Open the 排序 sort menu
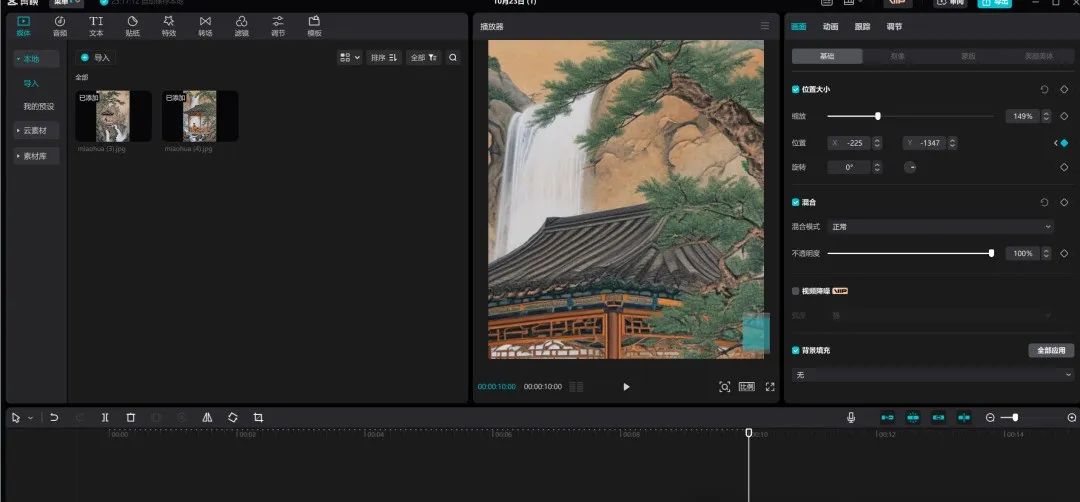Viewport: 1080px width, 502px height. click(384, 58)
